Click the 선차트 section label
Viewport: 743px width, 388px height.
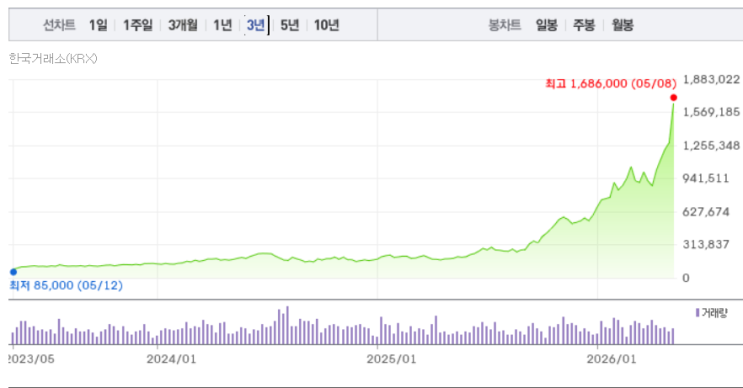[59, 25]
